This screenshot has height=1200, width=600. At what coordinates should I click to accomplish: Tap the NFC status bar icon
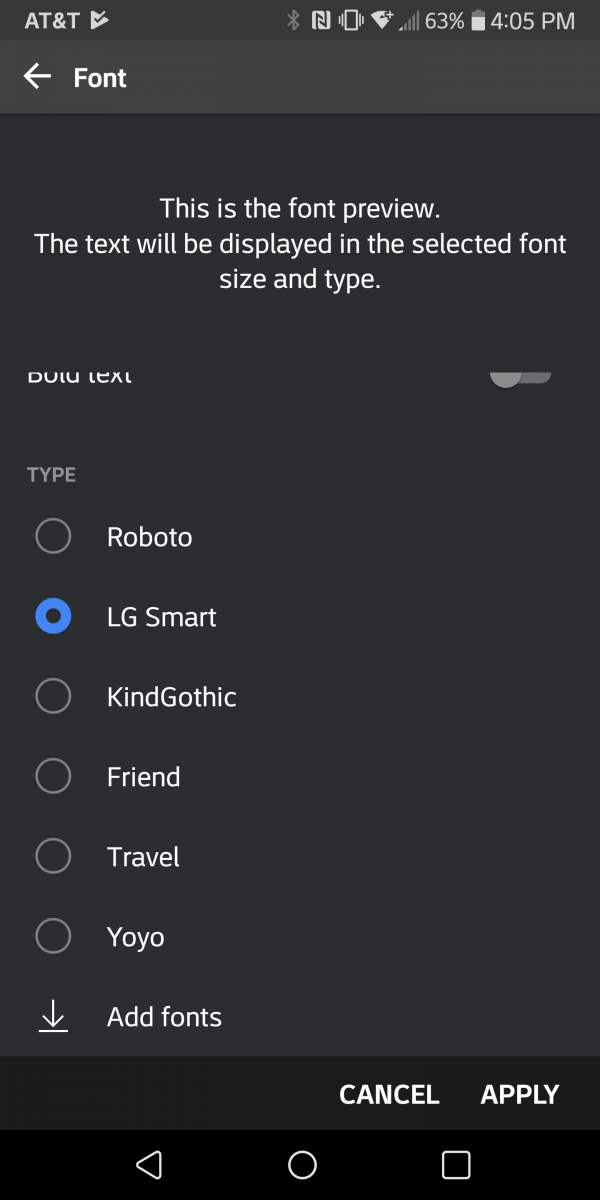coord(321,20)
